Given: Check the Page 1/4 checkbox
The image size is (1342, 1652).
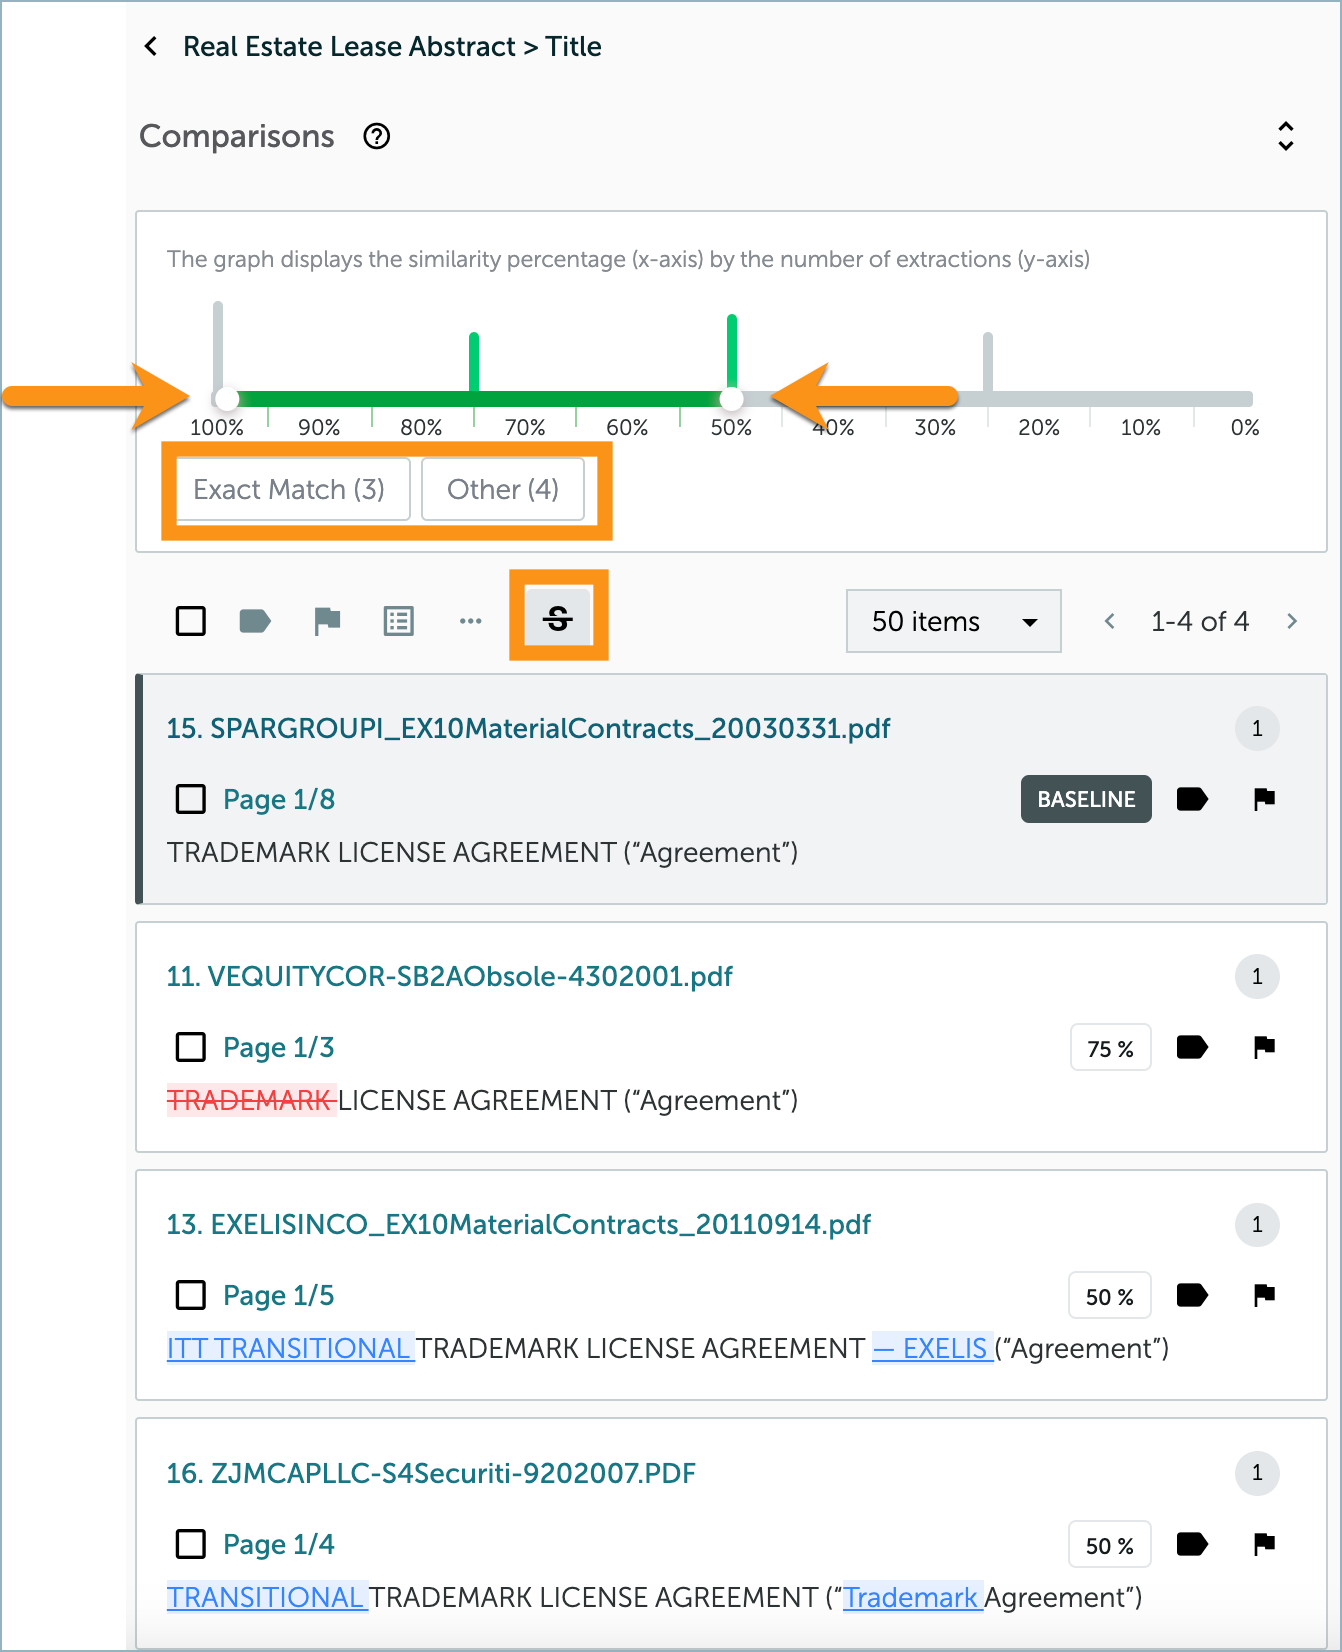Looking at the screenshot, I should tap(191, 1544).
